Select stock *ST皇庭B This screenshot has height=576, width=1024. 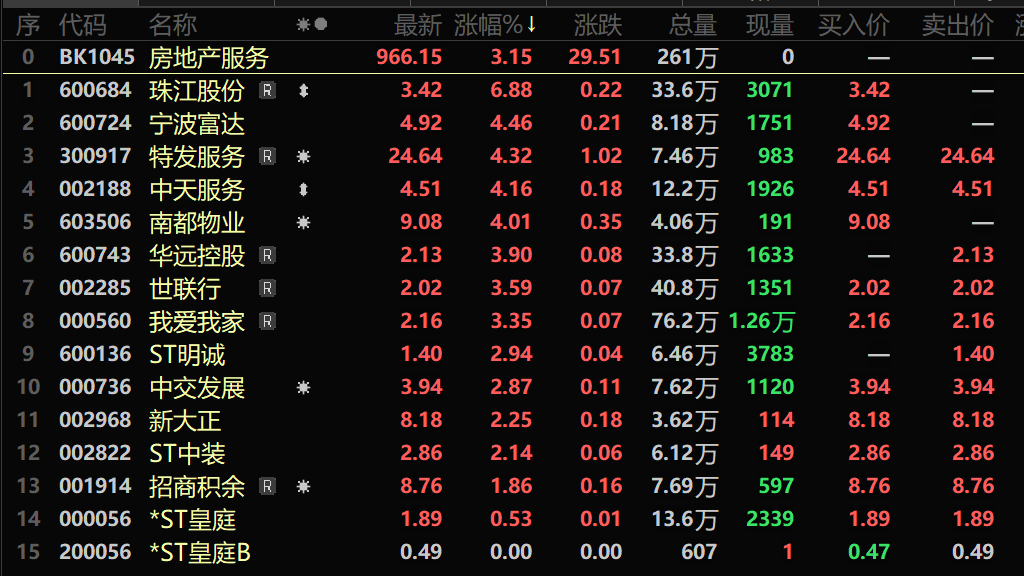(x=200, y=552)
